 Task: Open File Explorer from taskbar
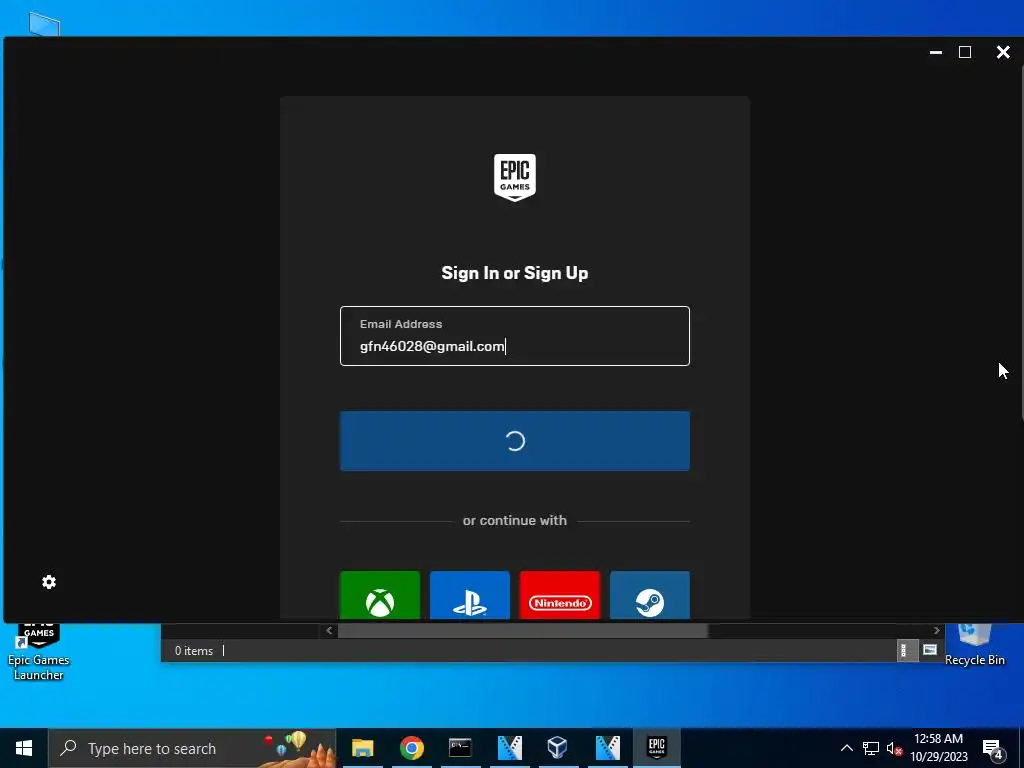pos(362,748)
